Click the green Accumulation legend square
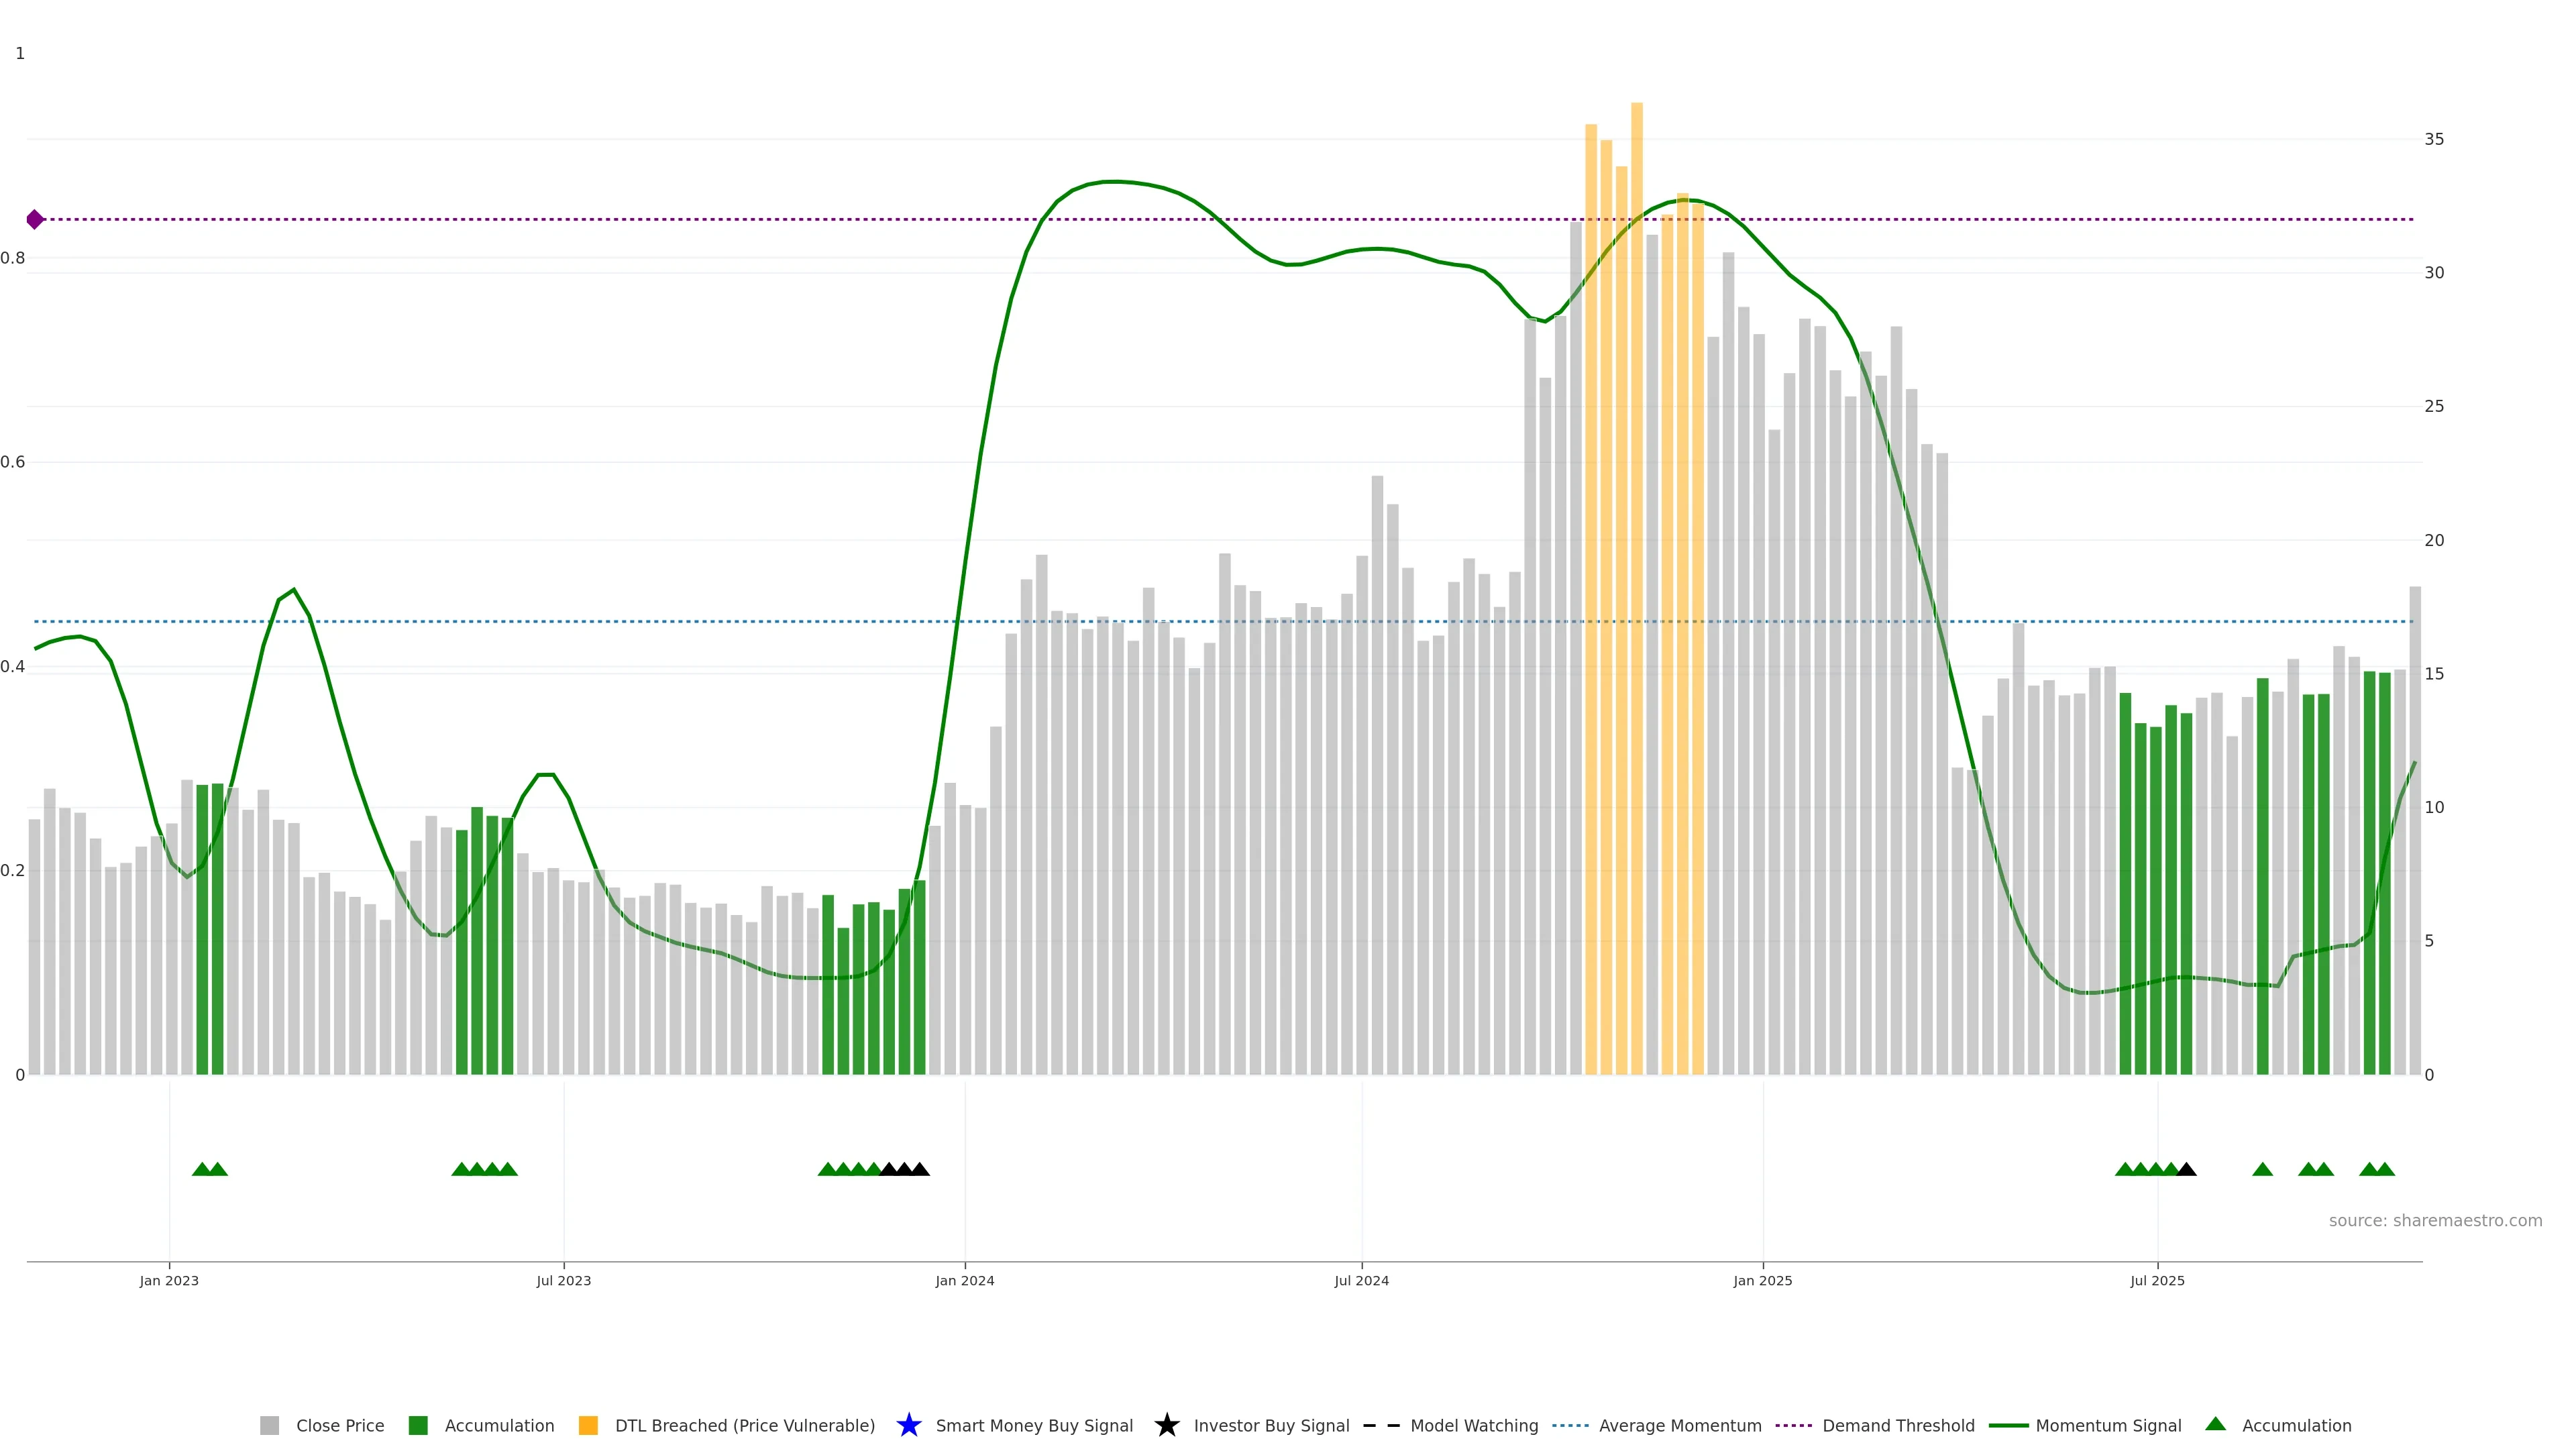Viewport: 2576px width, 1449px height. click(418, 1425)
